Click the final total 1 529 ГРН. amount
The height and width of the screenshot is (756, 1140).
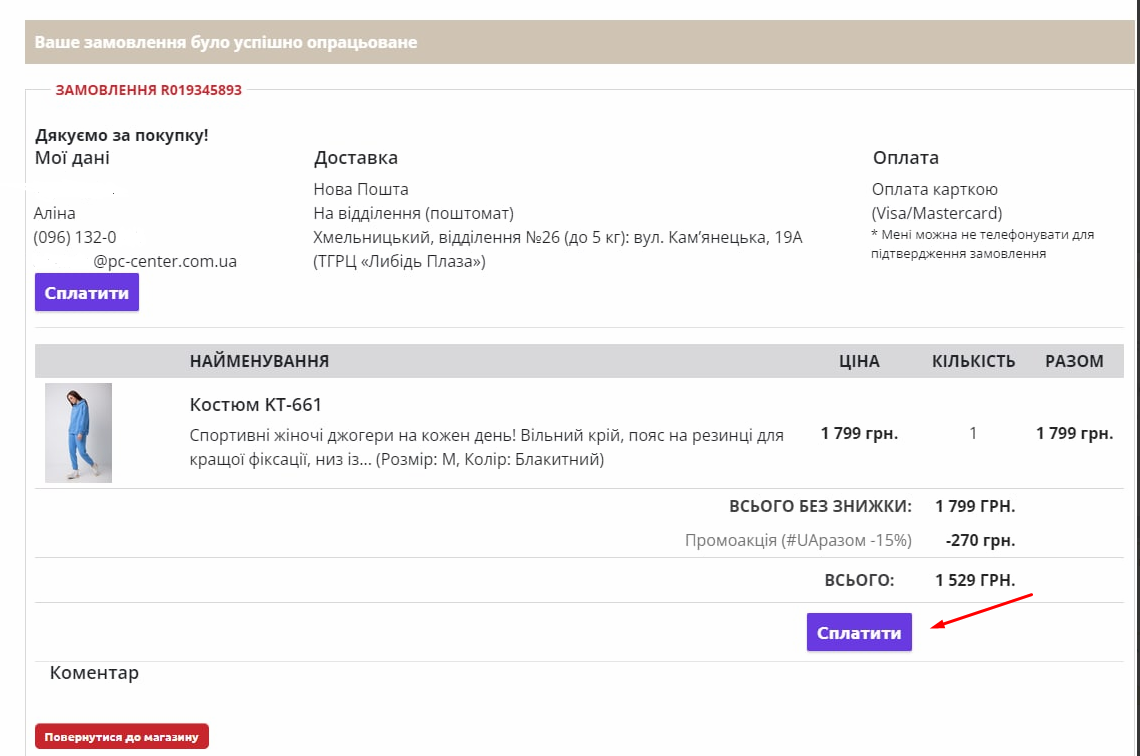click(x=975, y=580)
